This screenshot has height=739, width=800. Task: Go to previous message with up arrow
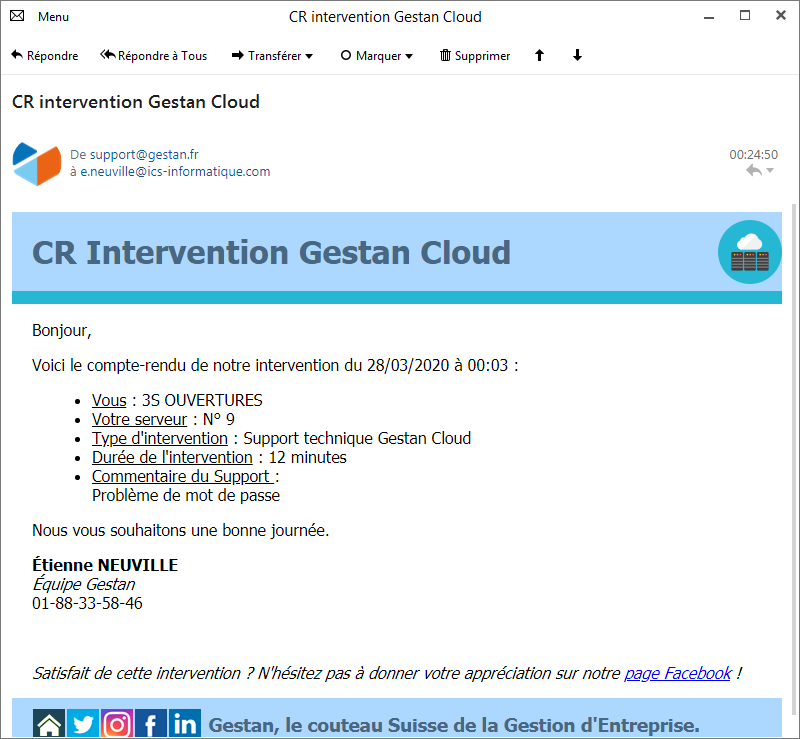pos(540,56)
